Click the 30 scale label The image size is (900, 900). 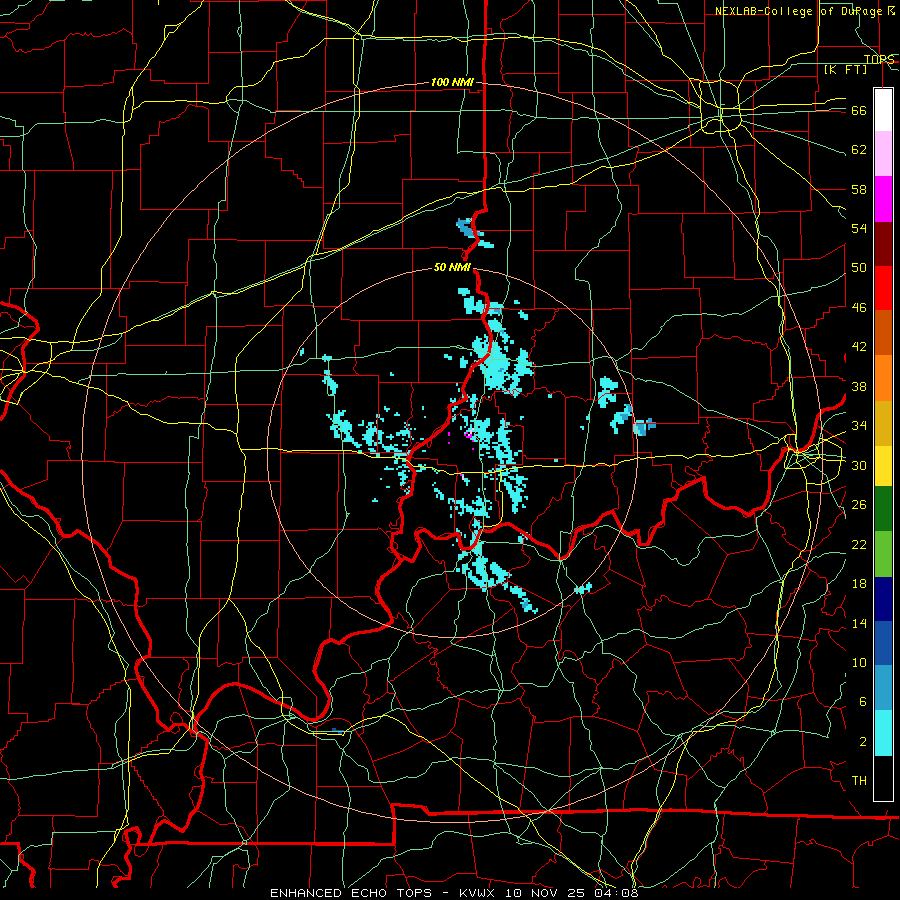859,465
